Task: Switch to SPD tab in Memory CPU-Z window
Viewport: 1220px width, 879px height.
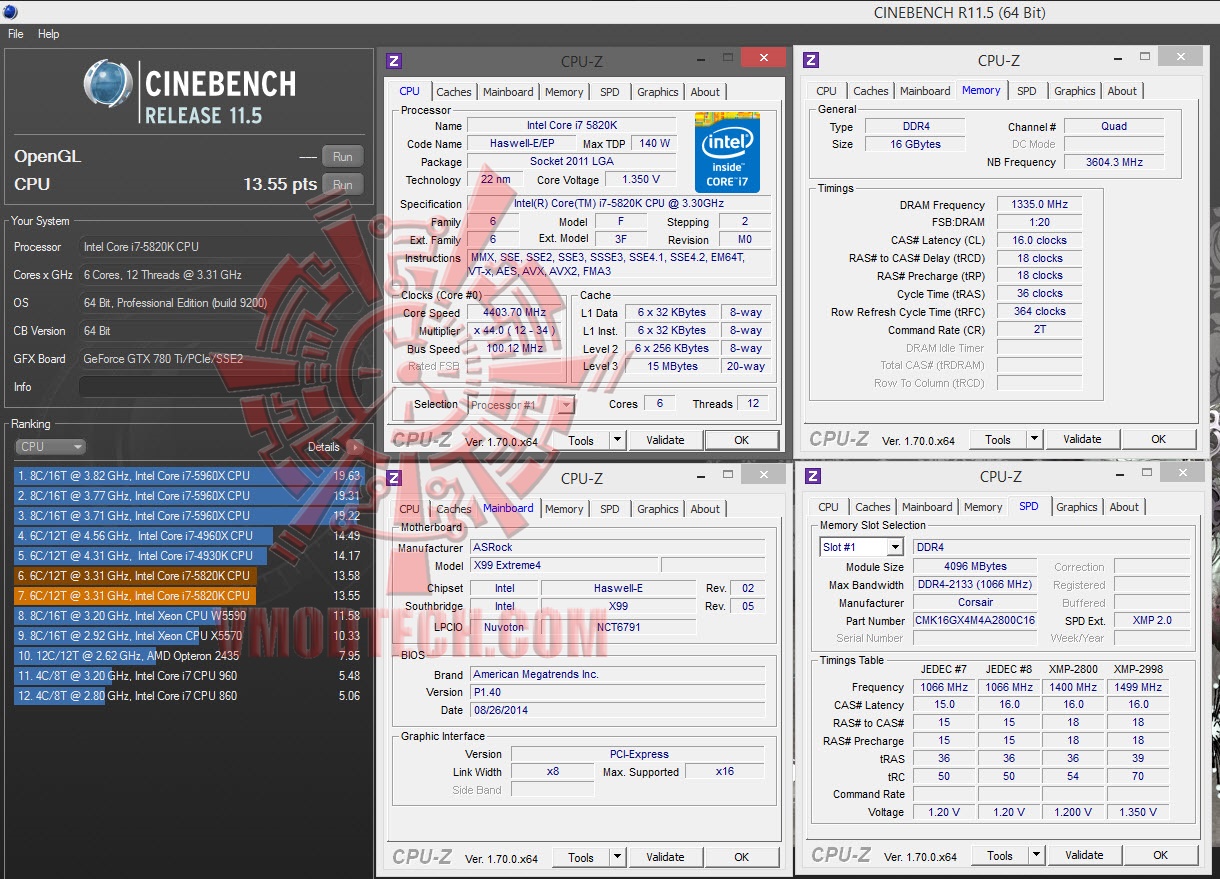Action: 1027,91
